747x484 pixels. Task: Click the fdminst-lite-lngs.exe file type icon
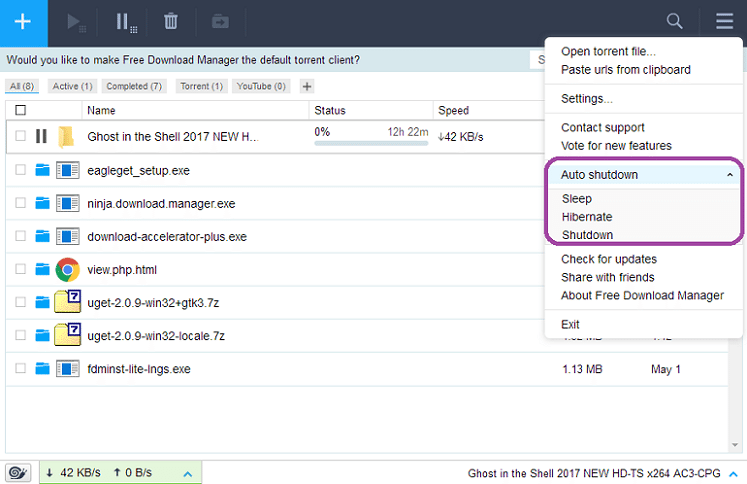[68, 369]
